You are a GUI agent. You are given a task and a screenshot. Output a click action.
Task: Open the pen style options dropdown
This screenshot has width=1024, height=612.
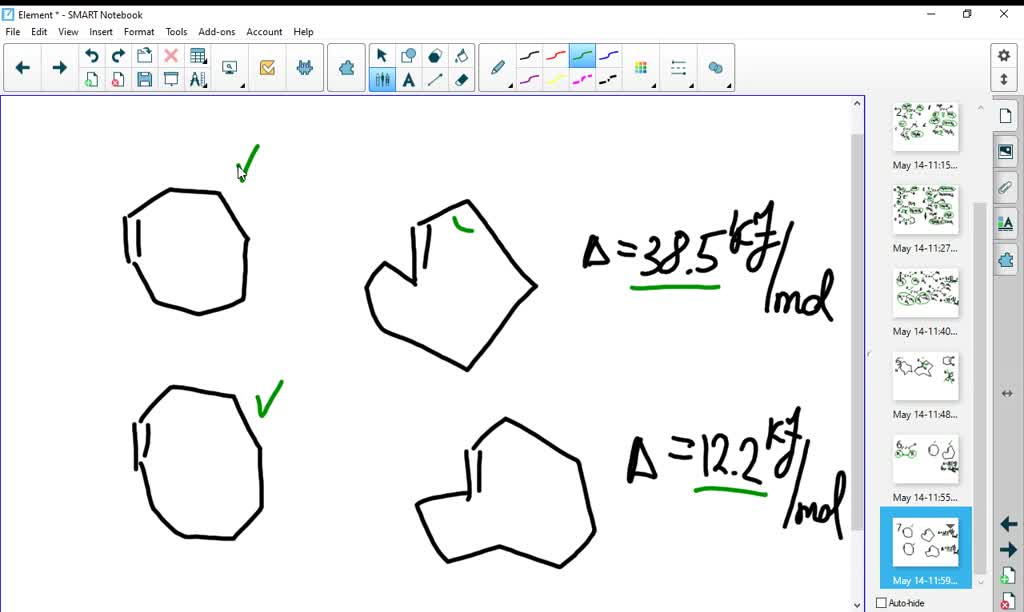(x=510, y=86)
